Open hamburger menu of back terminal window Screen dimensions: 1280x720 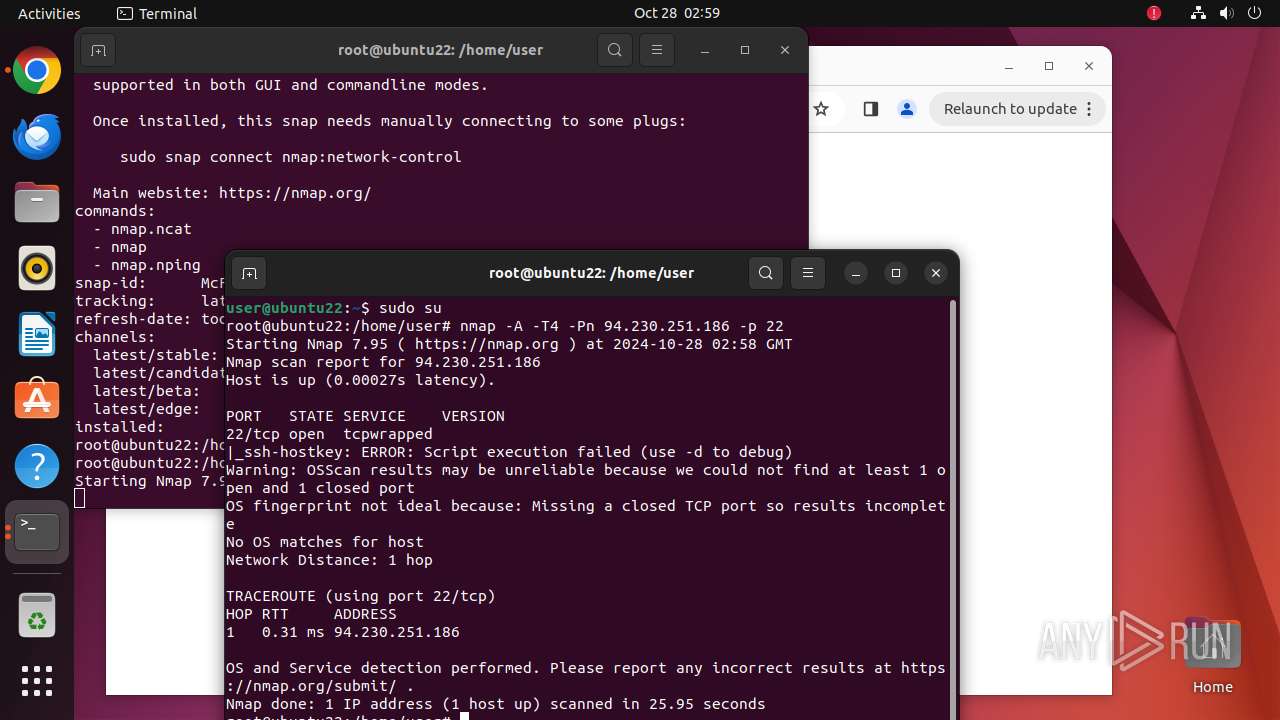[x=656, y=50]
